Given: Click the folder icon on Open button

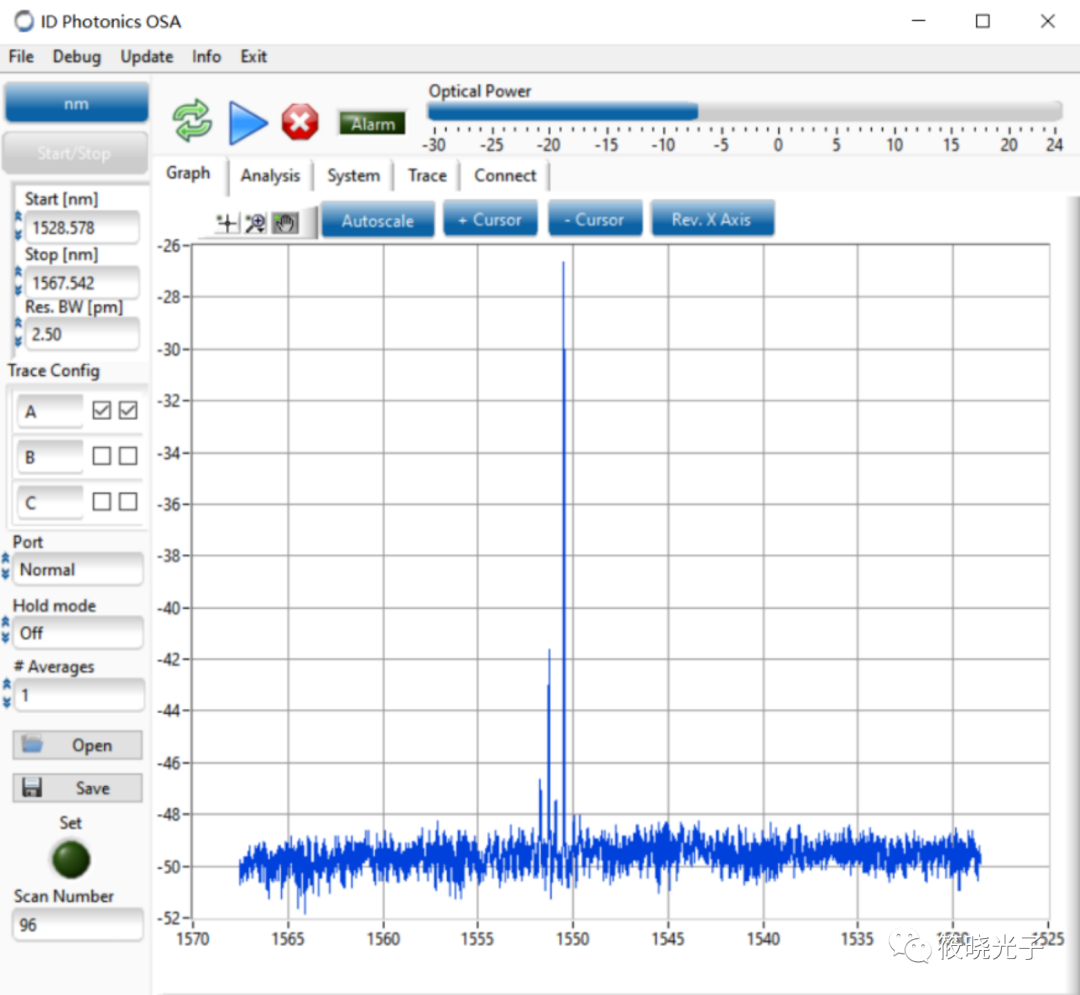Looking at the screenshot, I should (x=33, y=745).
